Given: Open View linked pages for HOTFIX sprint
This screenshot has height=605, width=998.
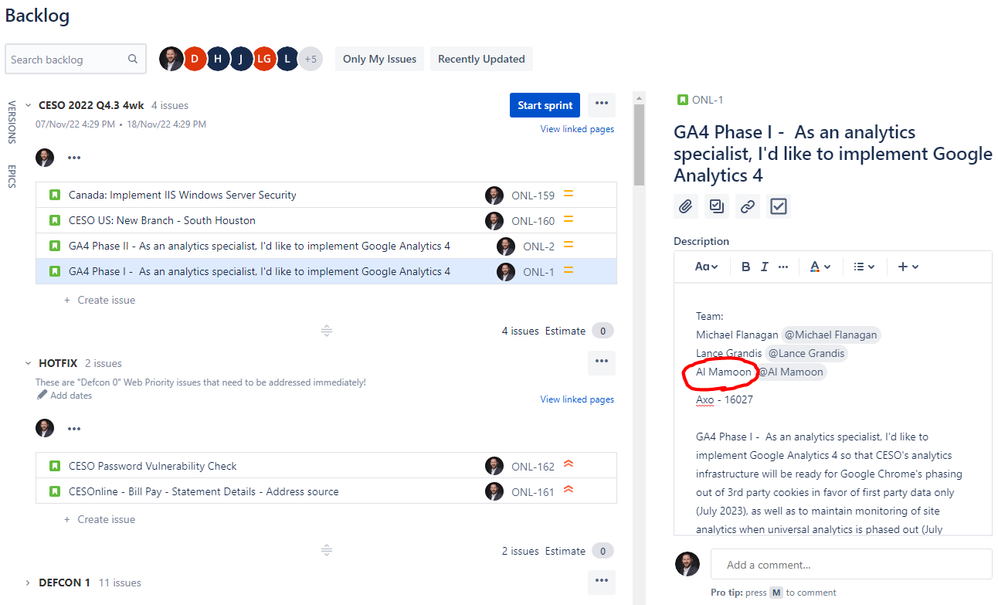Looking at the screenshot, I should [x=577, y=399].
